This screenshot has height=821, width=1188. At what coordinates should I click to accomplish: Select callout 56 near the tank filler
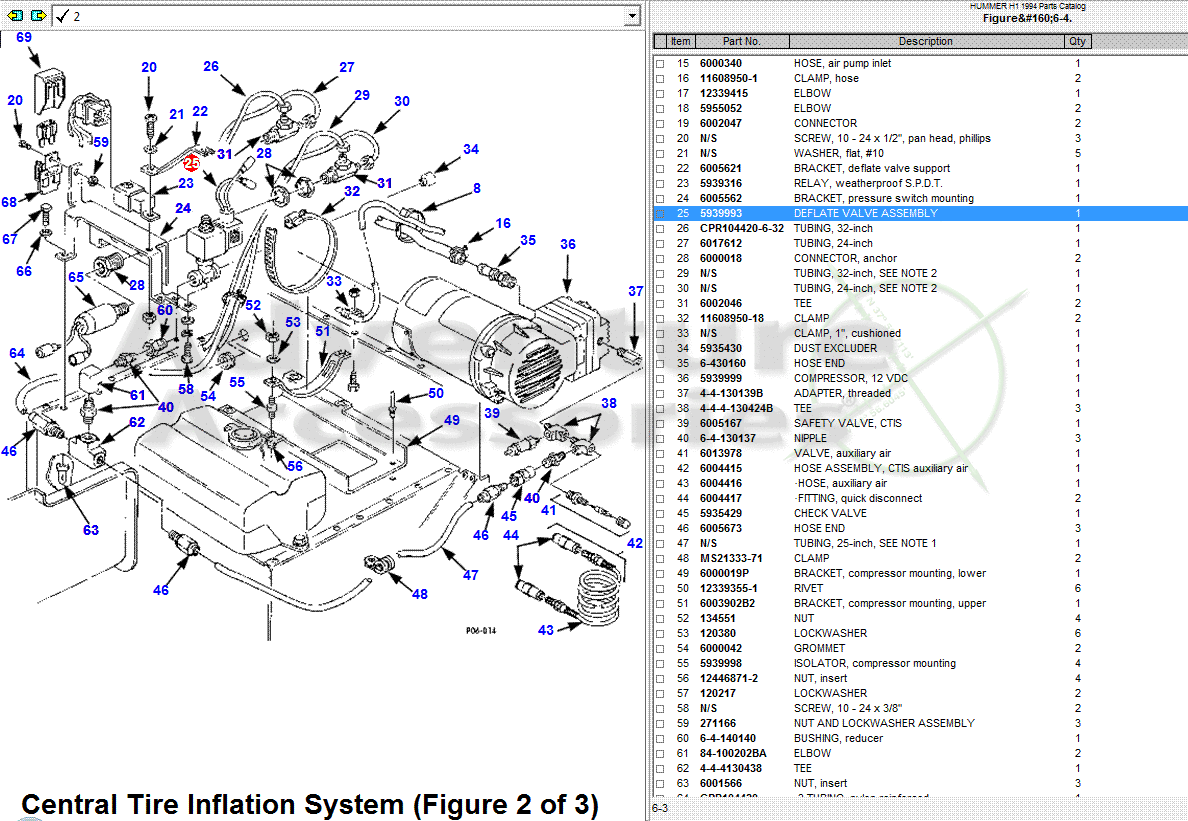click(295, 466)
